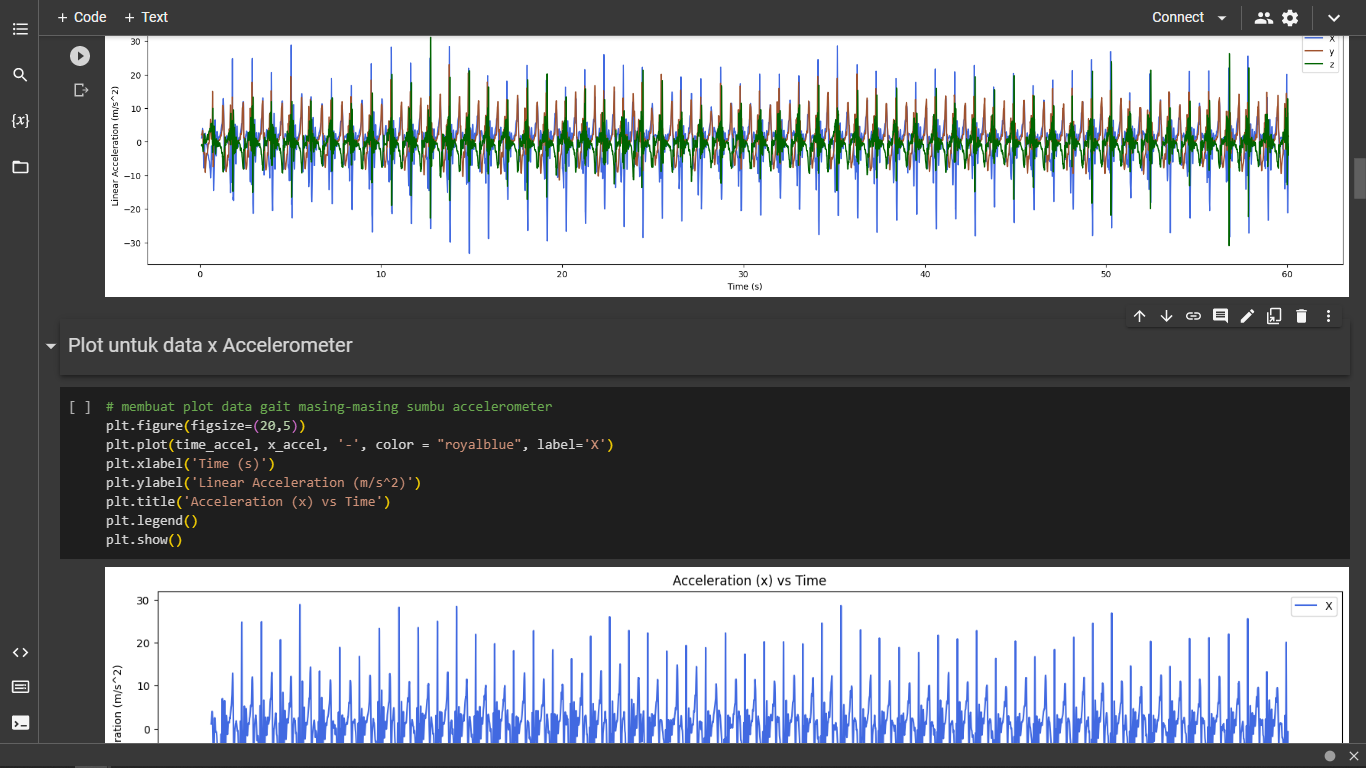Add a new code cell with + Code
Screen dimensions: 1366x768
82,17
